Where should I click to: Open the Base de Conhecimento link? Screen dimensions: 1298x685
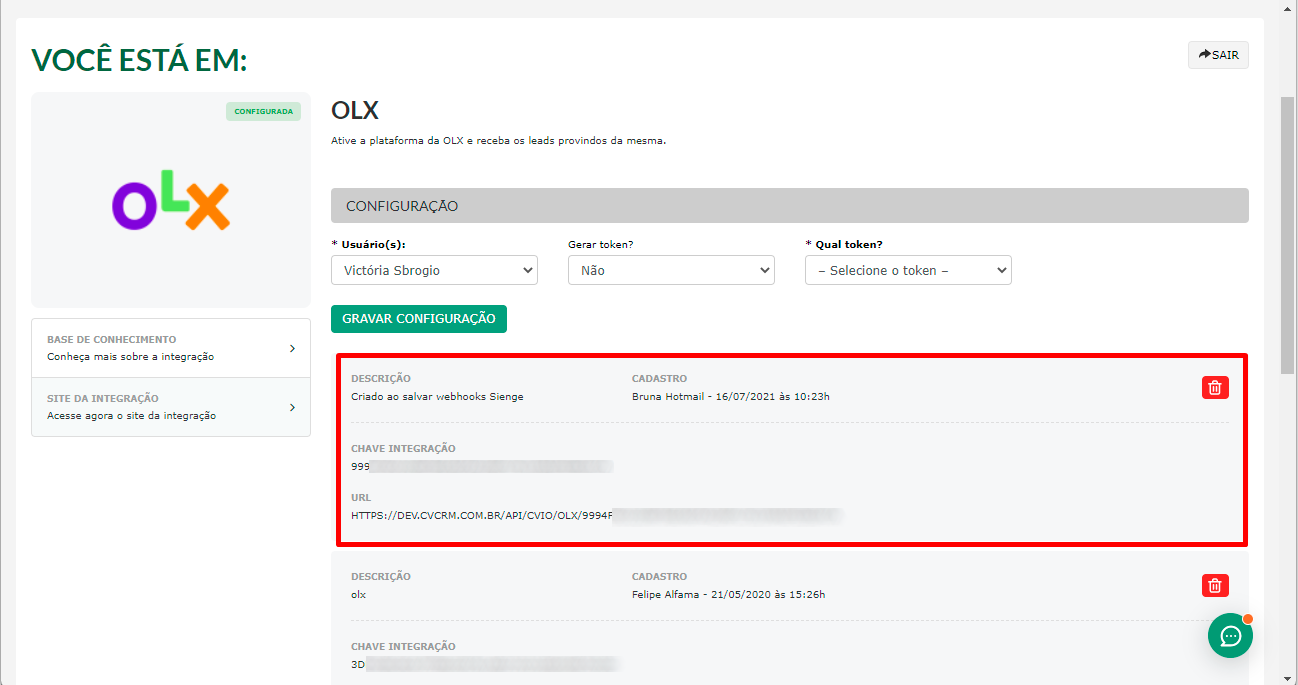[x=171, y=348]
